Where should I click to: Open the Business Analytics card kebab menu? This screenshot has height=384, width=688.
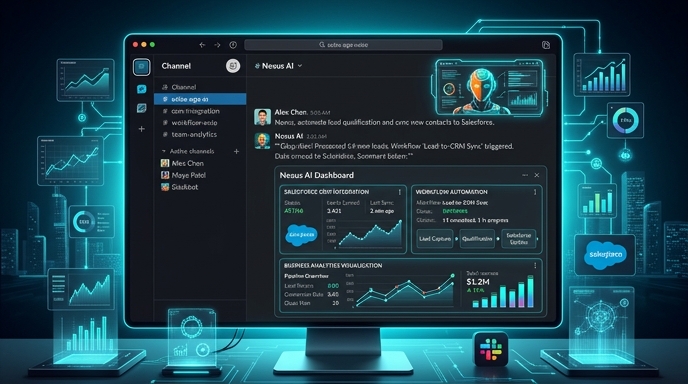point(535,266)
